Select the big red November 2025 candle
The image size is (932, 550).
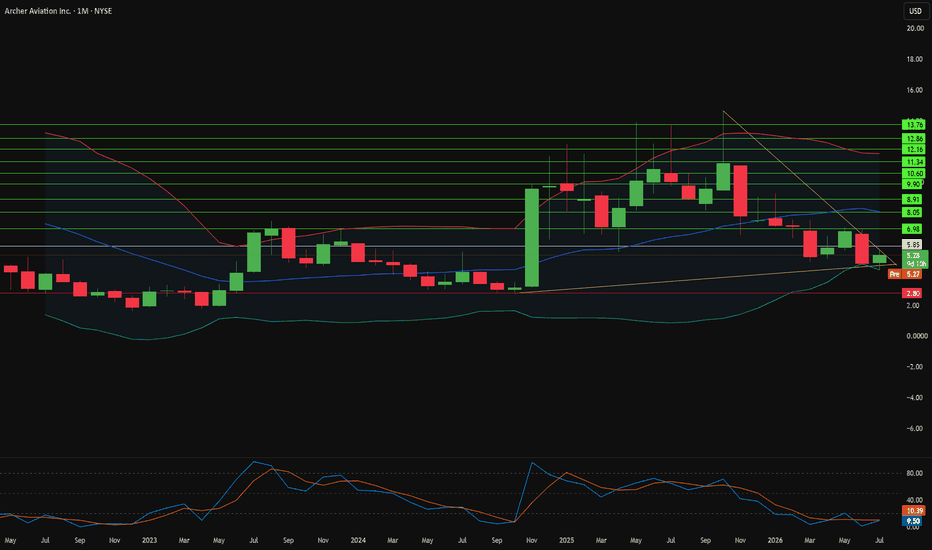pyautogui.click(x=740, y=191)
